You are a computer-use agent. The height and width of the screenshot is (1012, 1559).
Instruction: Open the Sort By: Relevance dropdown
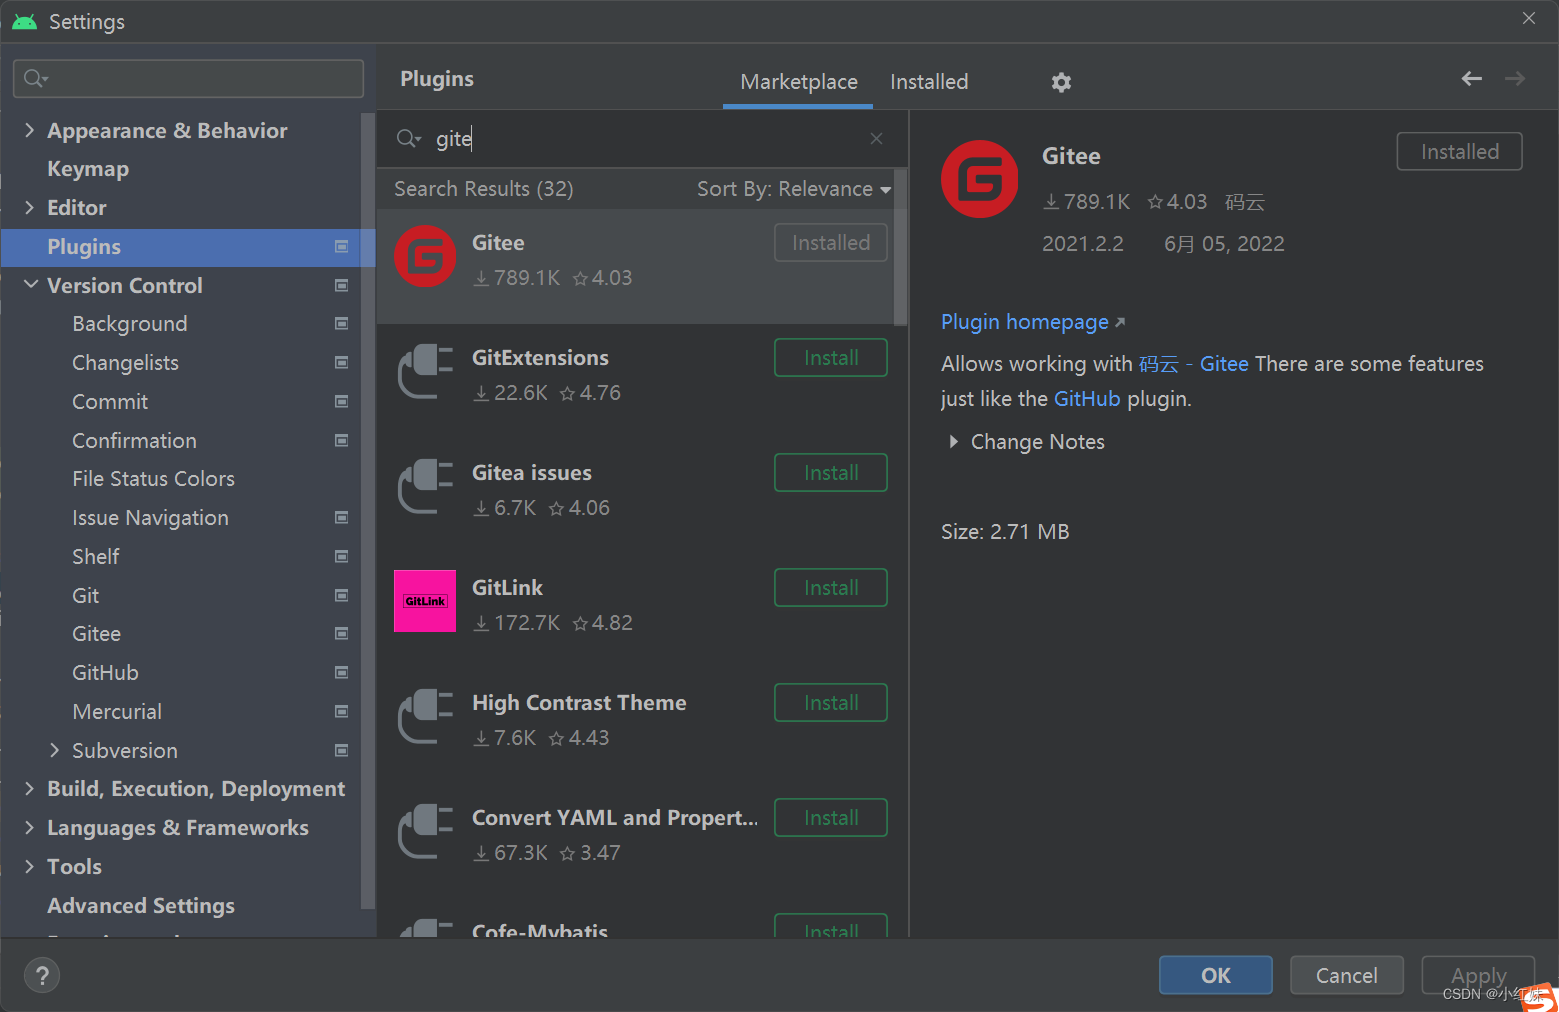coord(794,189)
